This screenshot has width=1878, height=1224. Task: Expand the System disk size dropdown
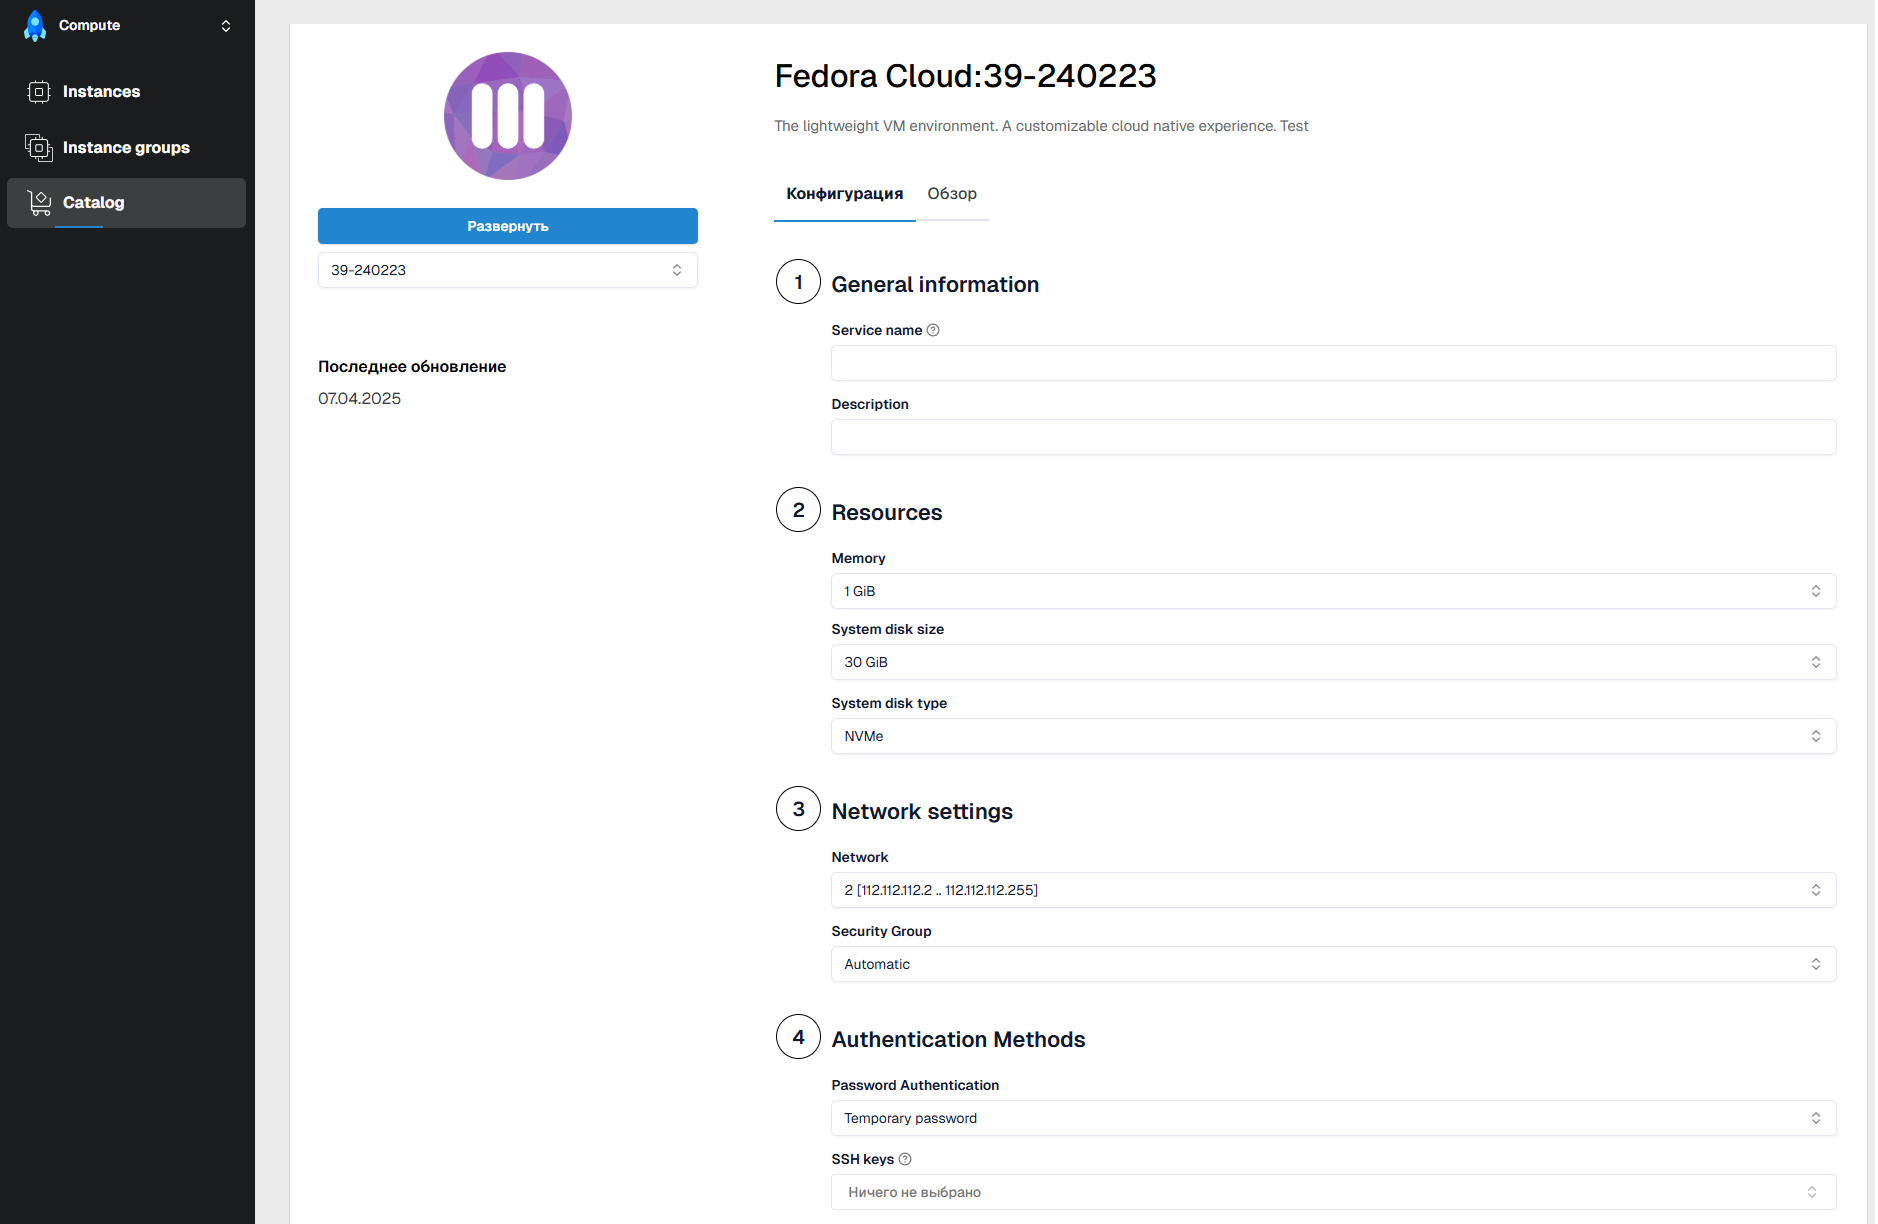(1333, 662)
